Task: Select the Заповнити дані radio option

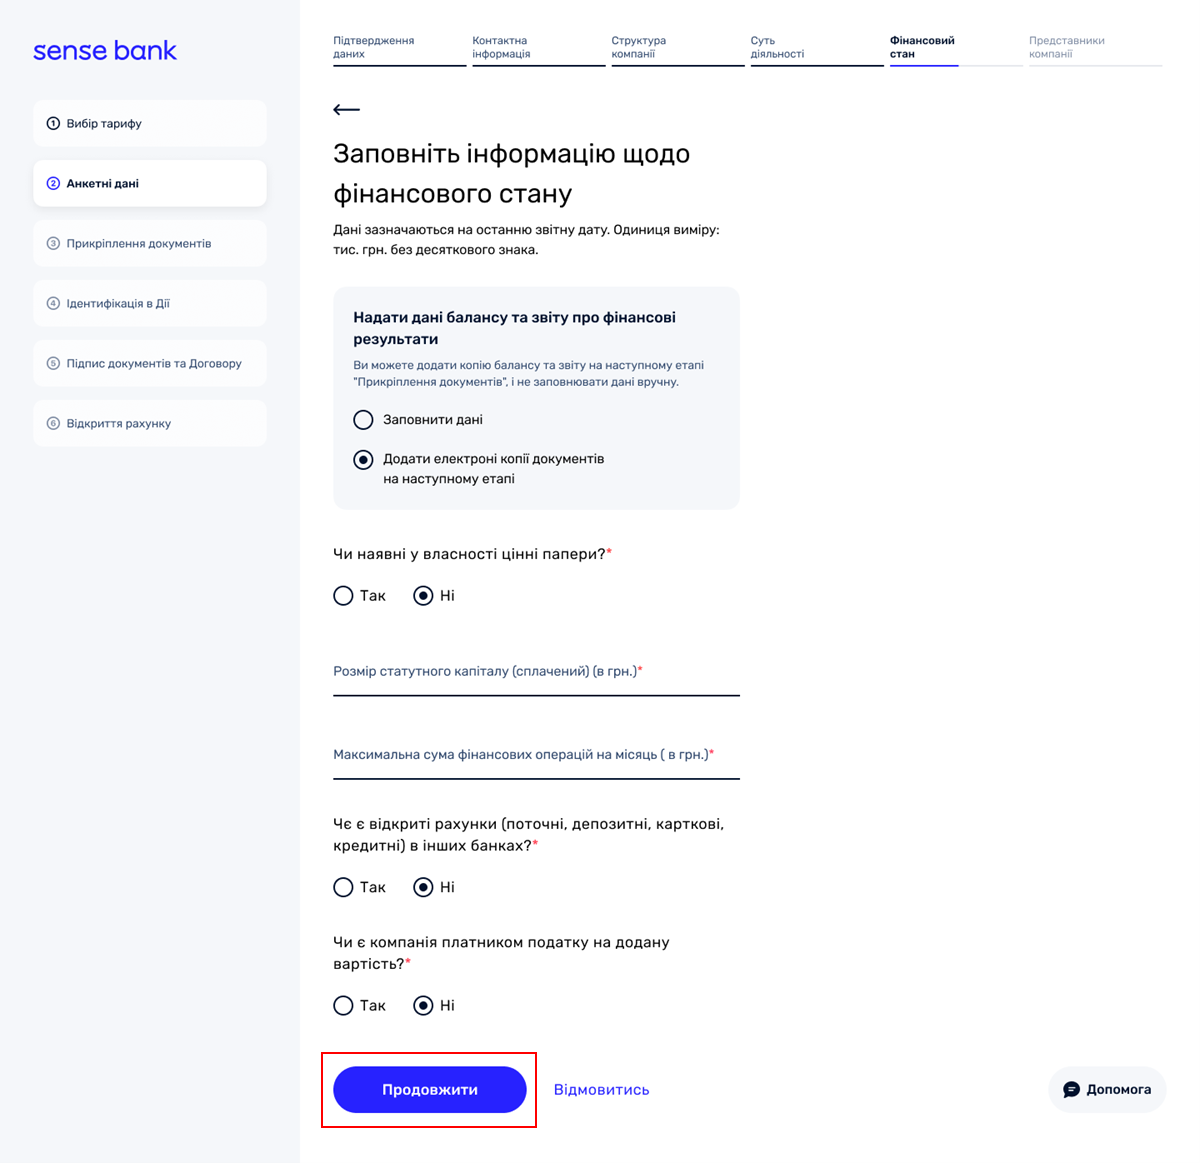Action: (363, 420)
